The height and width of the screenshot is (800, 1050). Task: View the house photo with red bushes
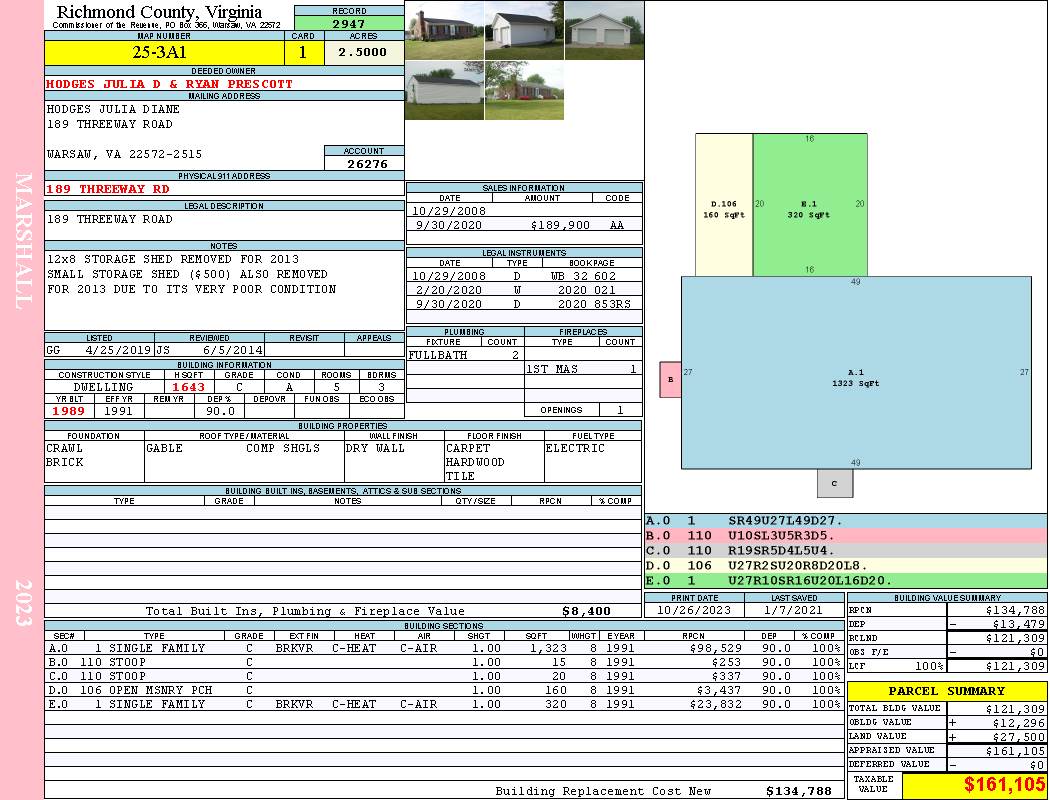(x=524, y=91)
